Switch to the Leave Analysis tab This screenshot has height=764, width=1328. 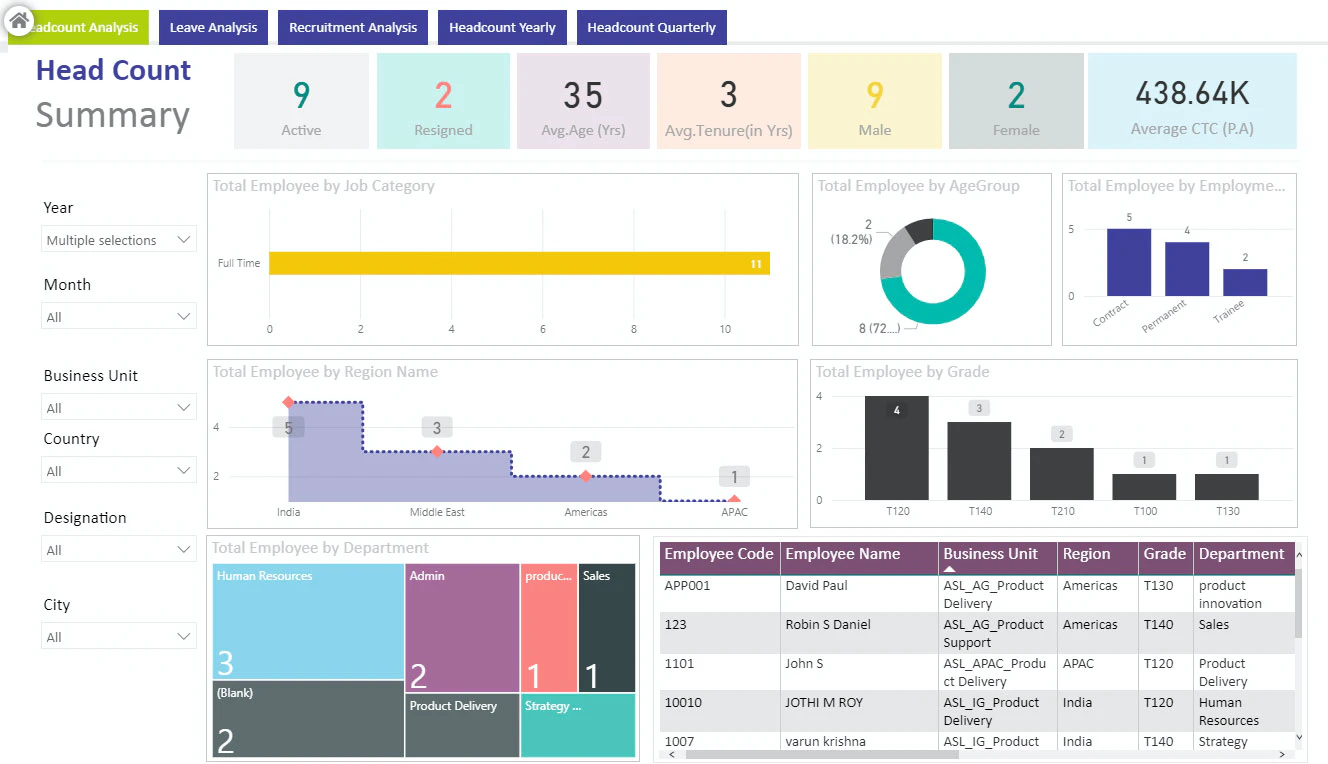pyautogui.click(x=213, y=27)
